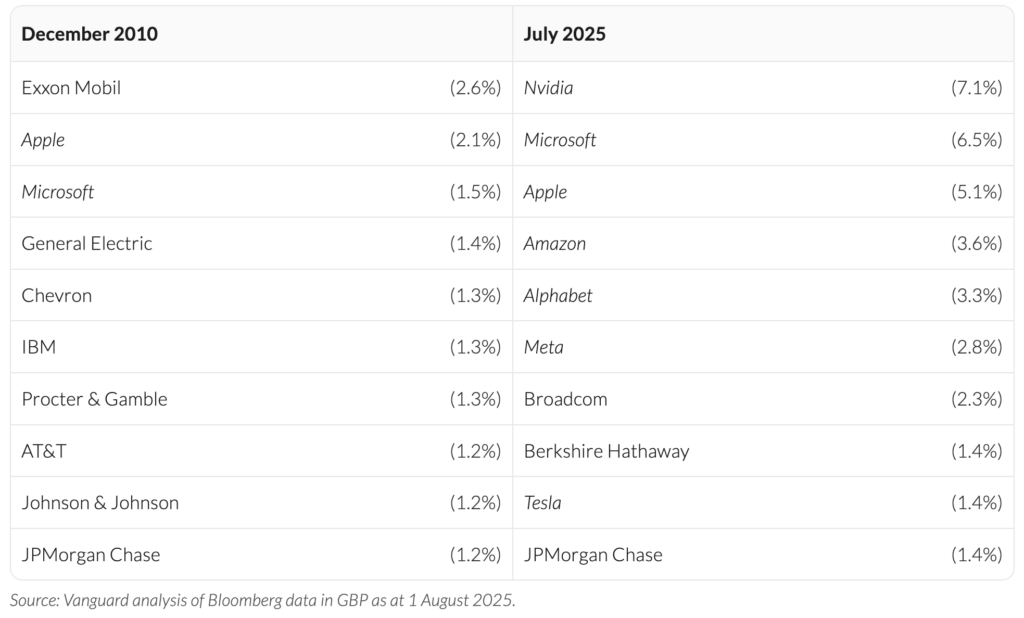
Task: Select the Meta table entry
Action: pos(543,347)
